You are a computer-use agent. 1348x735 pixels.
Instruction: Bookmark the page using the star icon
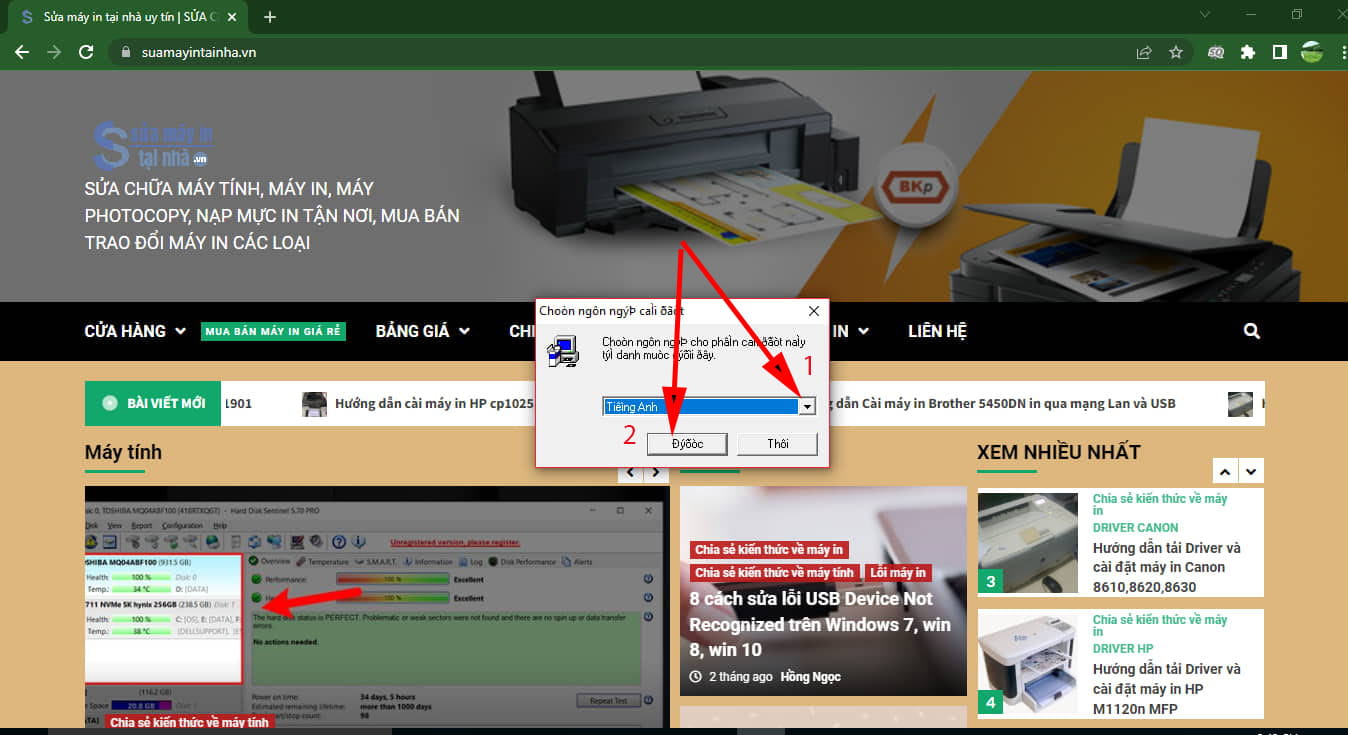[1176, 51]
